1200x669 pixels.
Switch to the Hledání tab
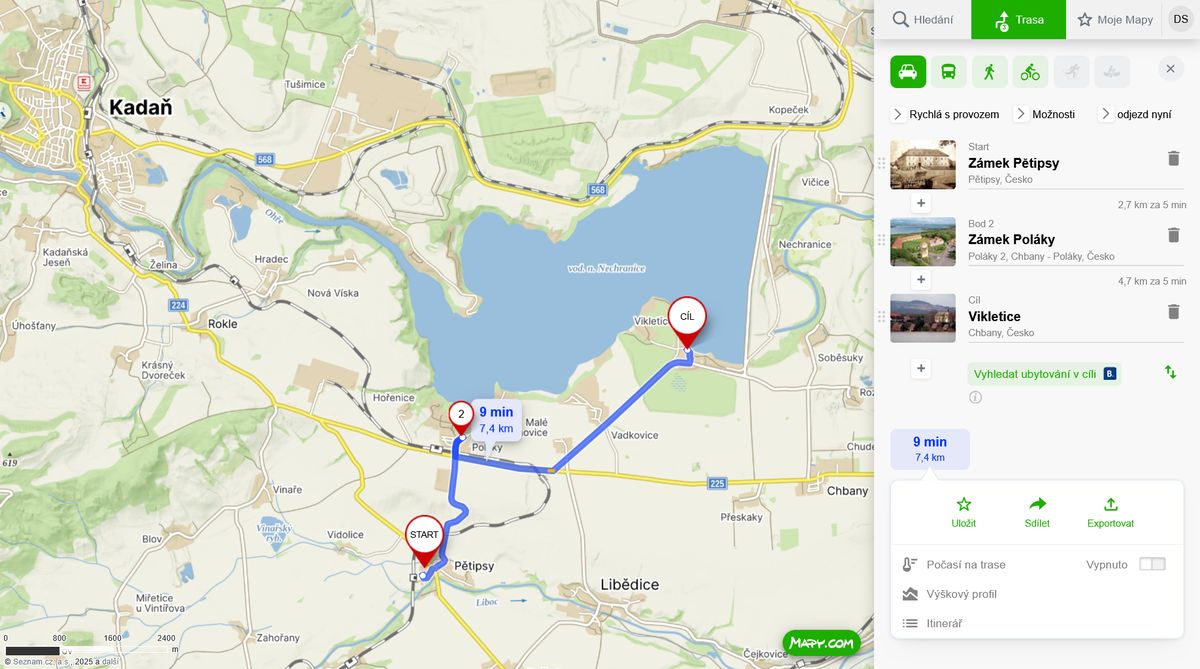pyautogui.click(x=923, y=19)
